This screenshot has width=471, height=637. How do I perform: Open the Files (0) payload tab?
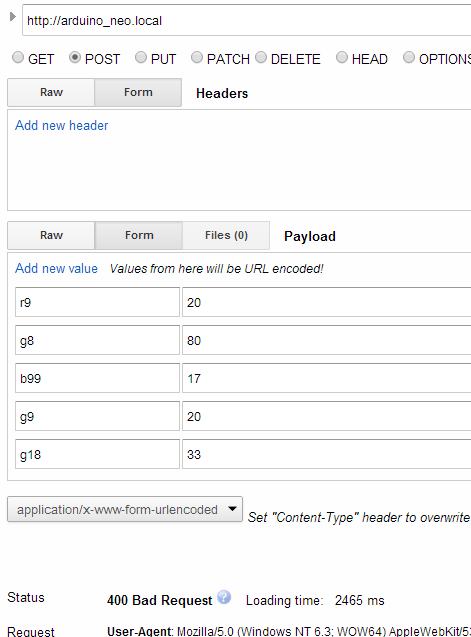coord(226,236)
